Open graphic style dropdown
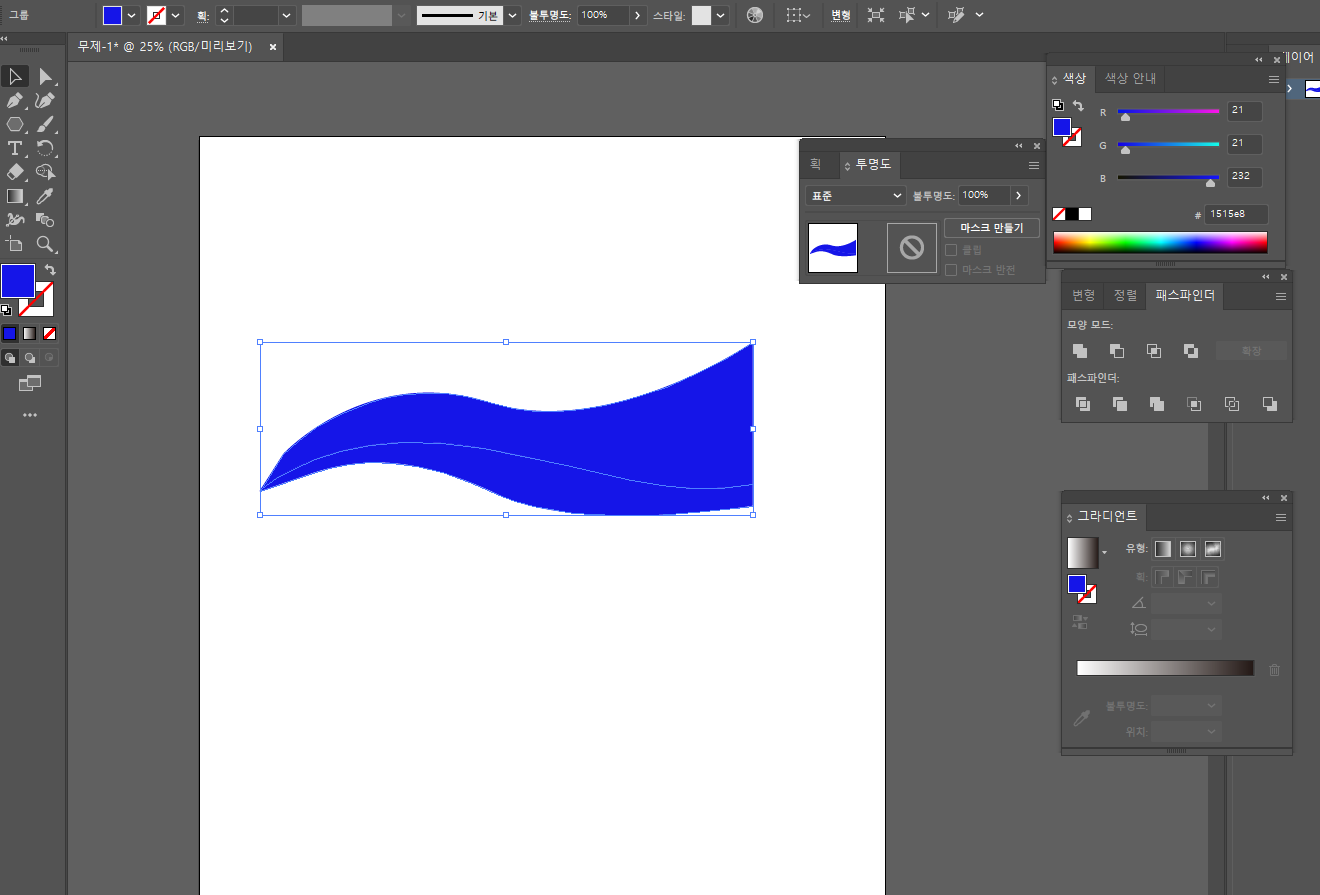 tap(721, 15)
